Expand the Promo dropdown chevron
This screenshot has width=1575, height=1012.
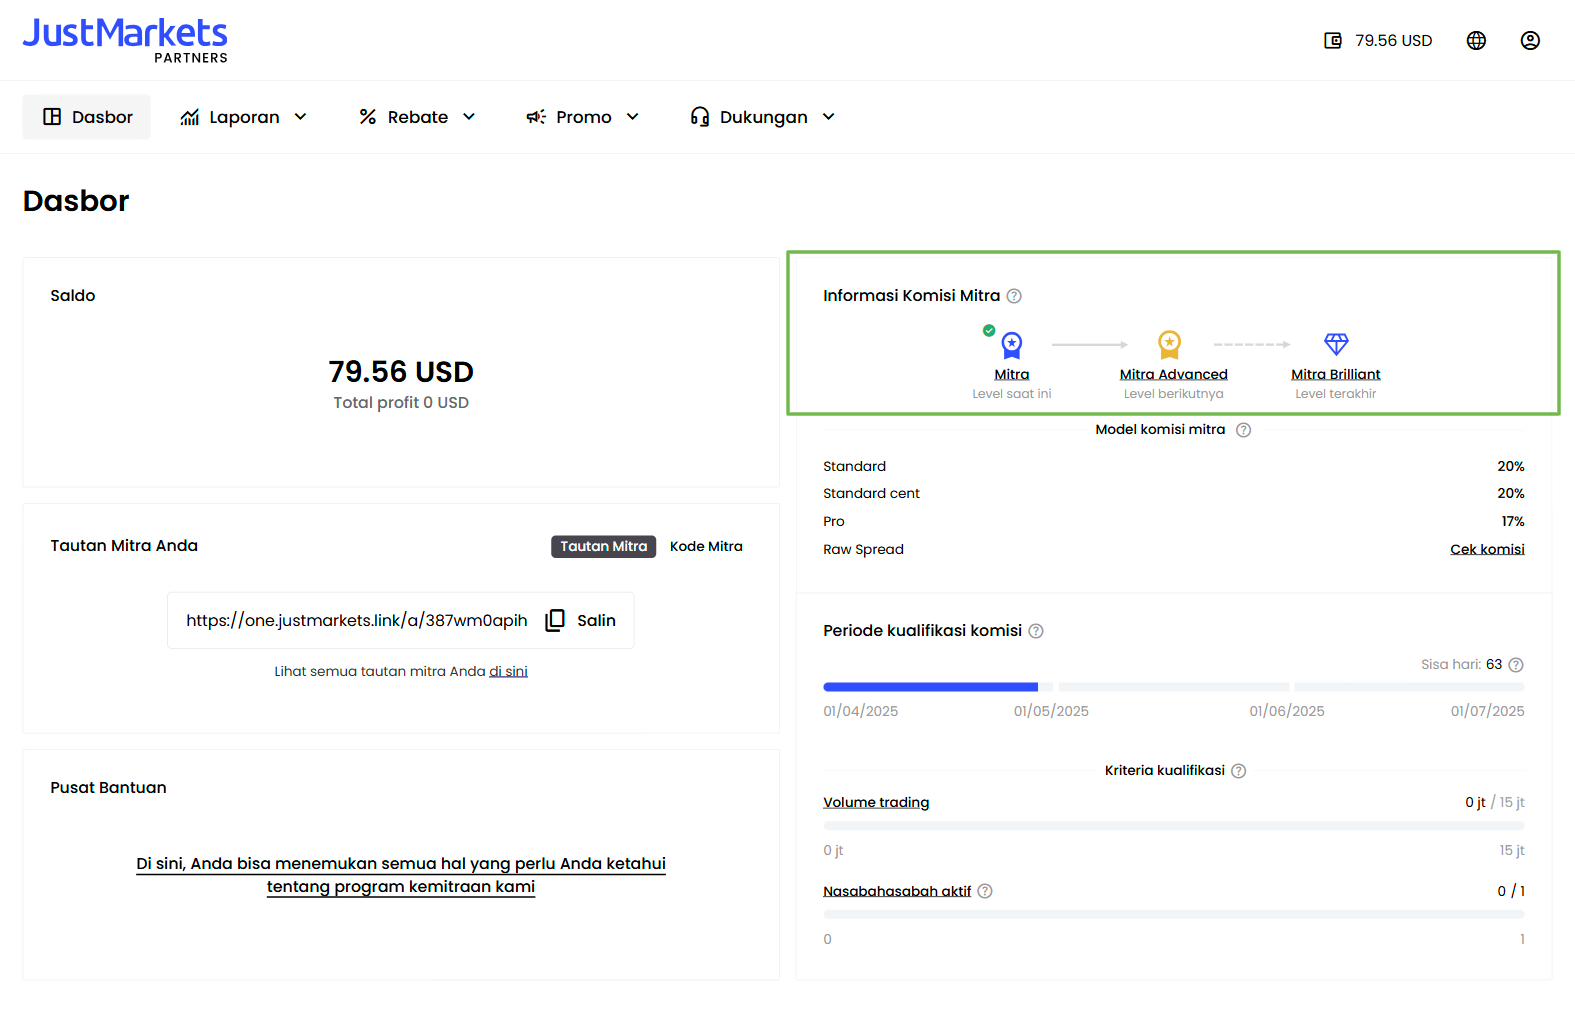633,117
